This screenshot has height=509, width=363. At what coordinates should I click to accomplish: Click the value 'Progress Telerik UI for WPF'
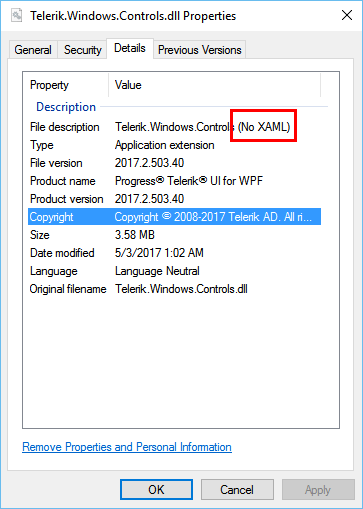click(189, 181)
